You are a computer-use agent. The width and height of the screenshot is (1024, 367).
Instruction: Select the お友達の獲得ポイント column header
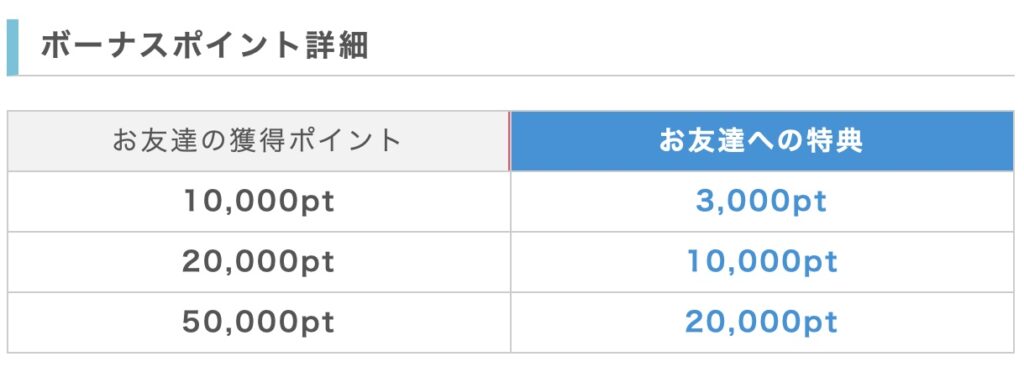pos(259,141)
